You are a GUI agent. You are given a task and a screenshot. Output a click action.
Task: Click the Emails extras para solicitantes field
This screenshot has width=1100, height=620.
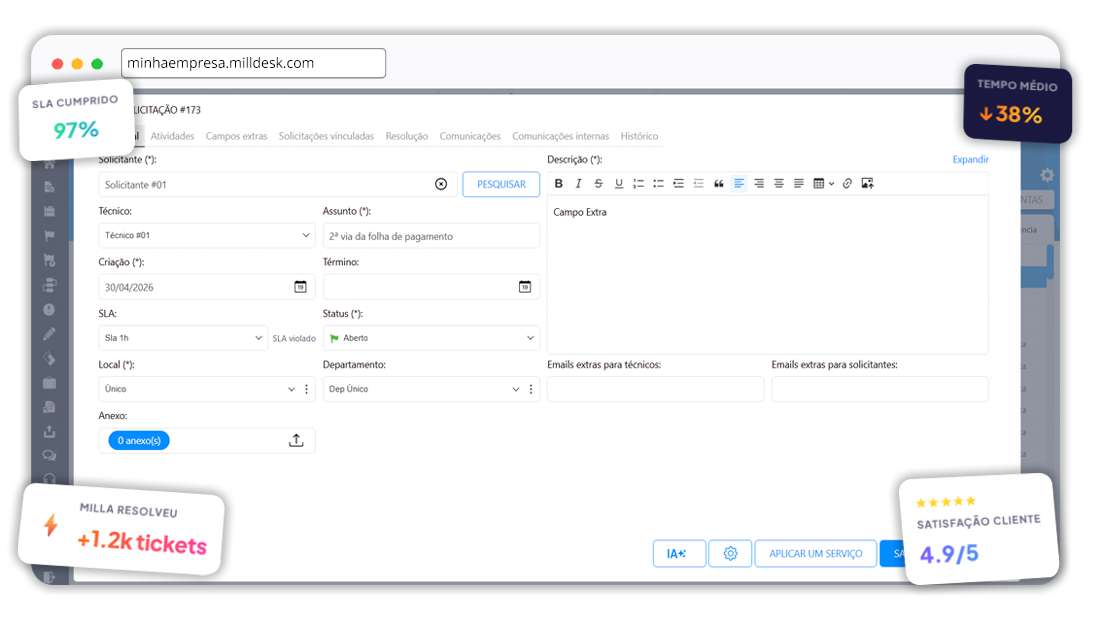tap(880, 389)
